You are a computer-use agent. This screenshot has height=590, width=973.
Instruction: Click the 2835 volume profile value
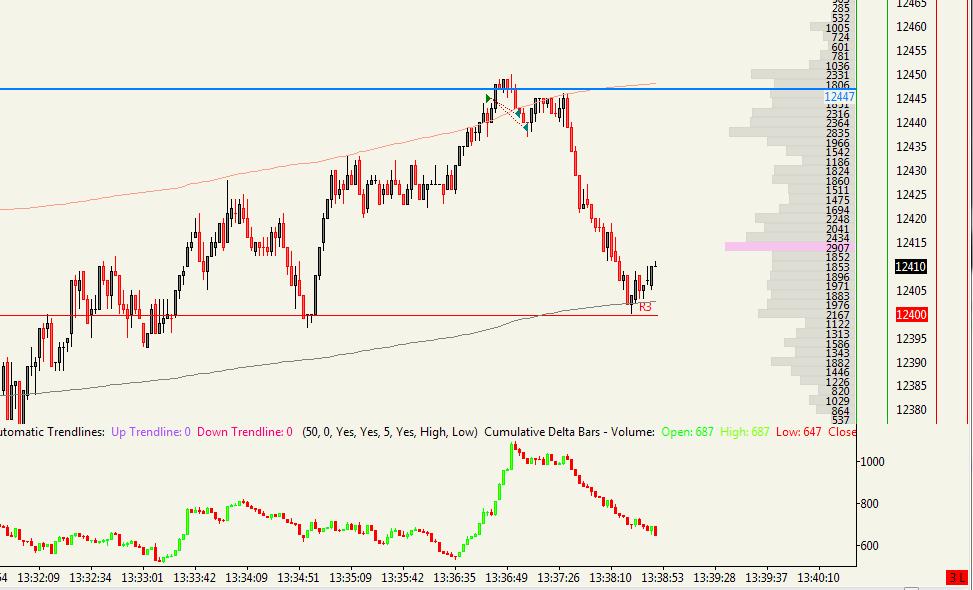click(x=838, y=133)
